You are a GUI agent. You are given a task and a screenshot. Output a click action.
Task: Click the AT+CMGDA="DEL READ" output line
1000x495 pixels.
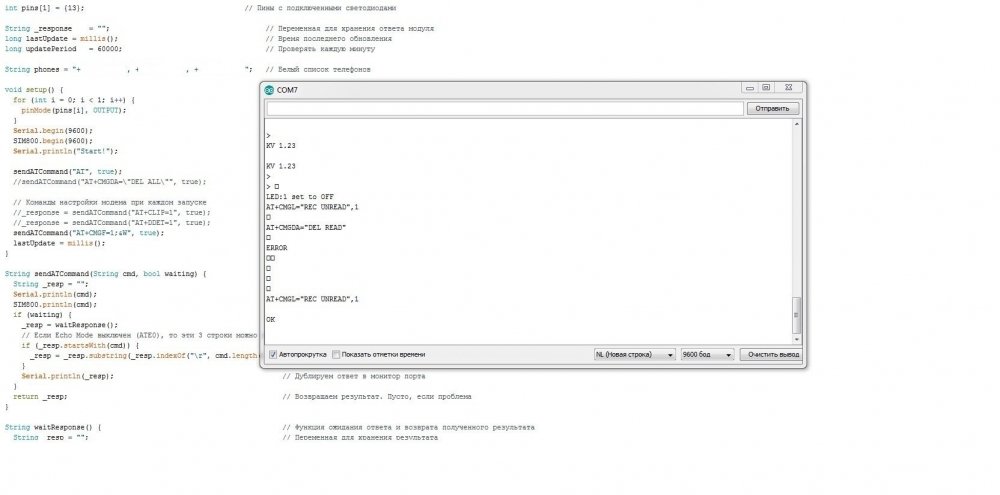click(x=306, y=228)
